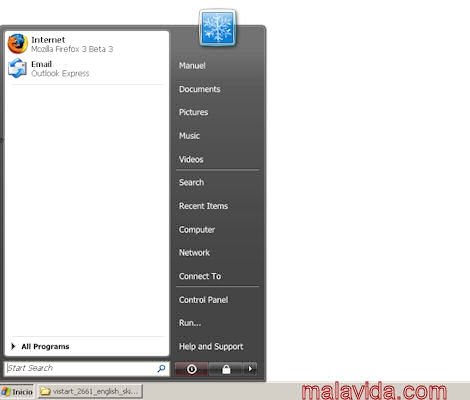Launch Outlook Express Email icon

(17, 68)
